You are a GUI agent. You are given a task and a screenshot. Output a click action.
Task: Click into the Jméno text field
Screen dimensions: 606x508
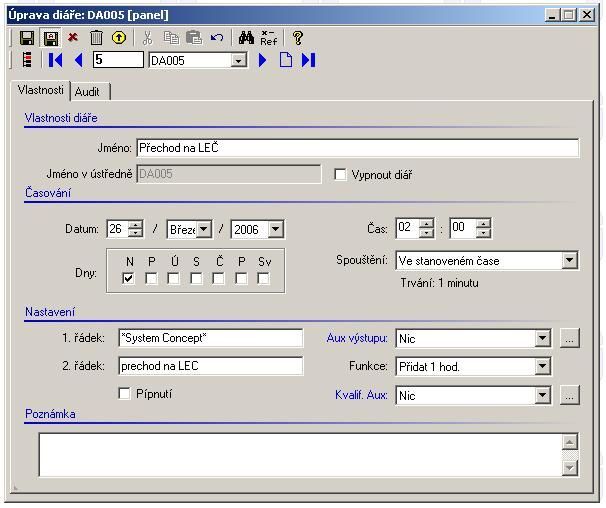pos(356,148)
